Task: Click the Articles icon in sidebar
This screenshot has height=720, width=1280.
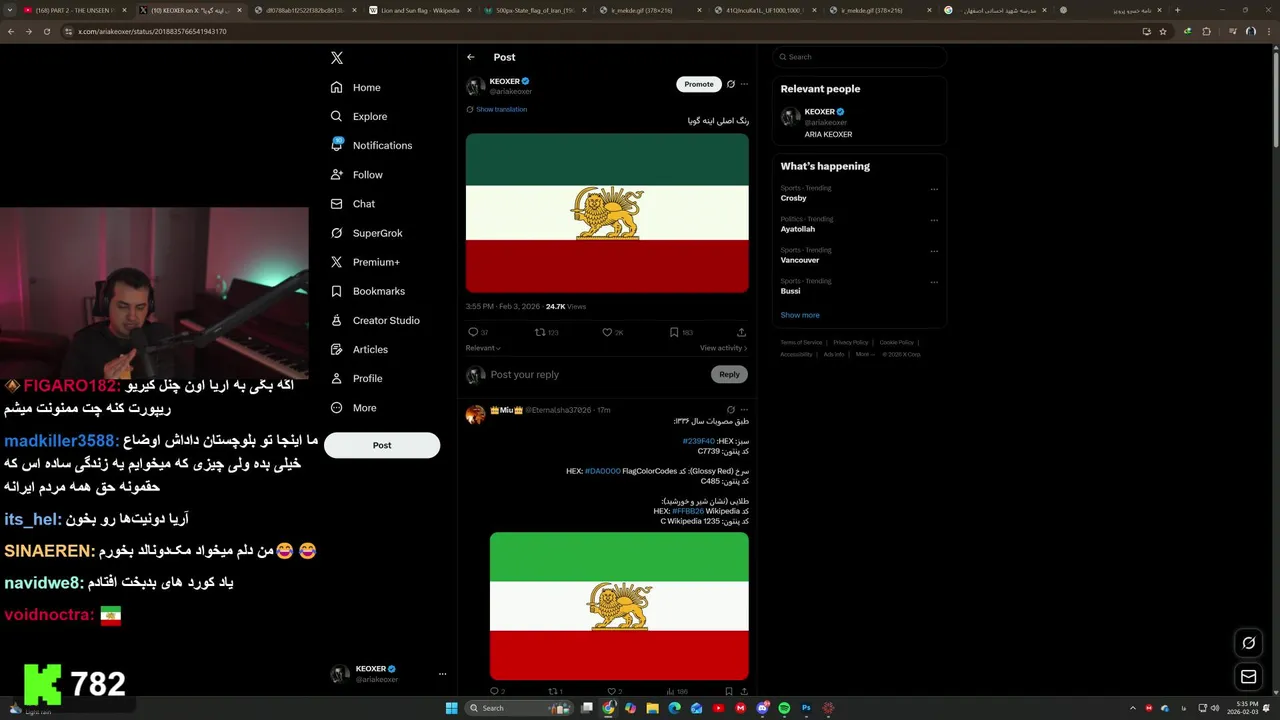Action: (x=337, y=349)
